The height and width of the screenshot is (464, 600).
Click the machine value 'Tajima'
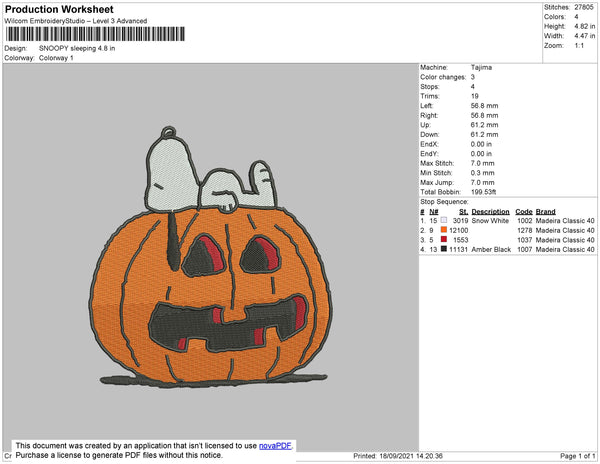pyautogui.click(x=481, y=67)
